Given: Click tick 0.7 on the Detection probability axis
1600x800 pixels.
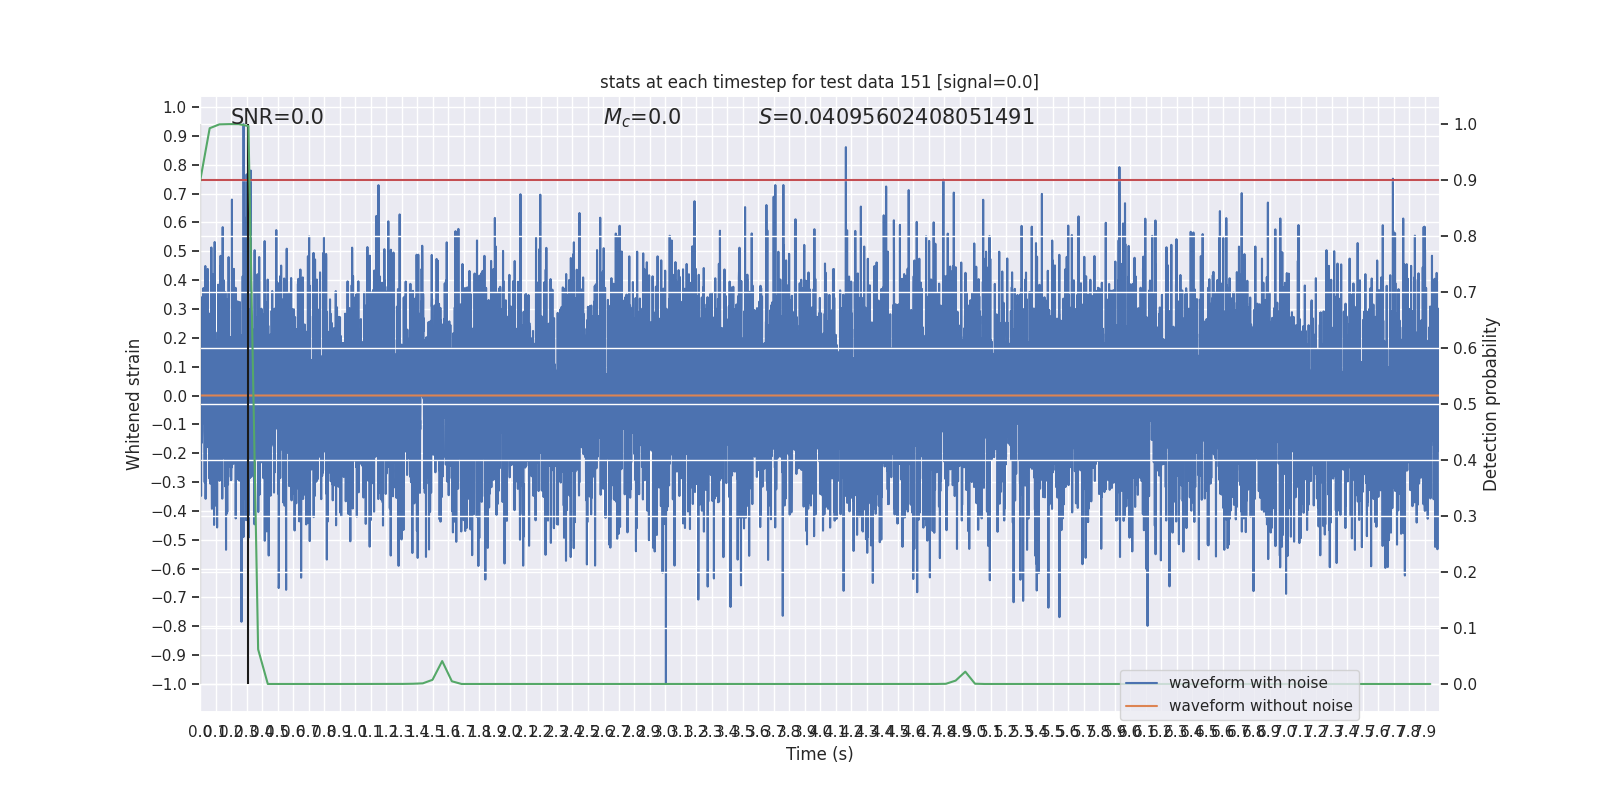Looking at the screenshot, I should coord(1465,292).
